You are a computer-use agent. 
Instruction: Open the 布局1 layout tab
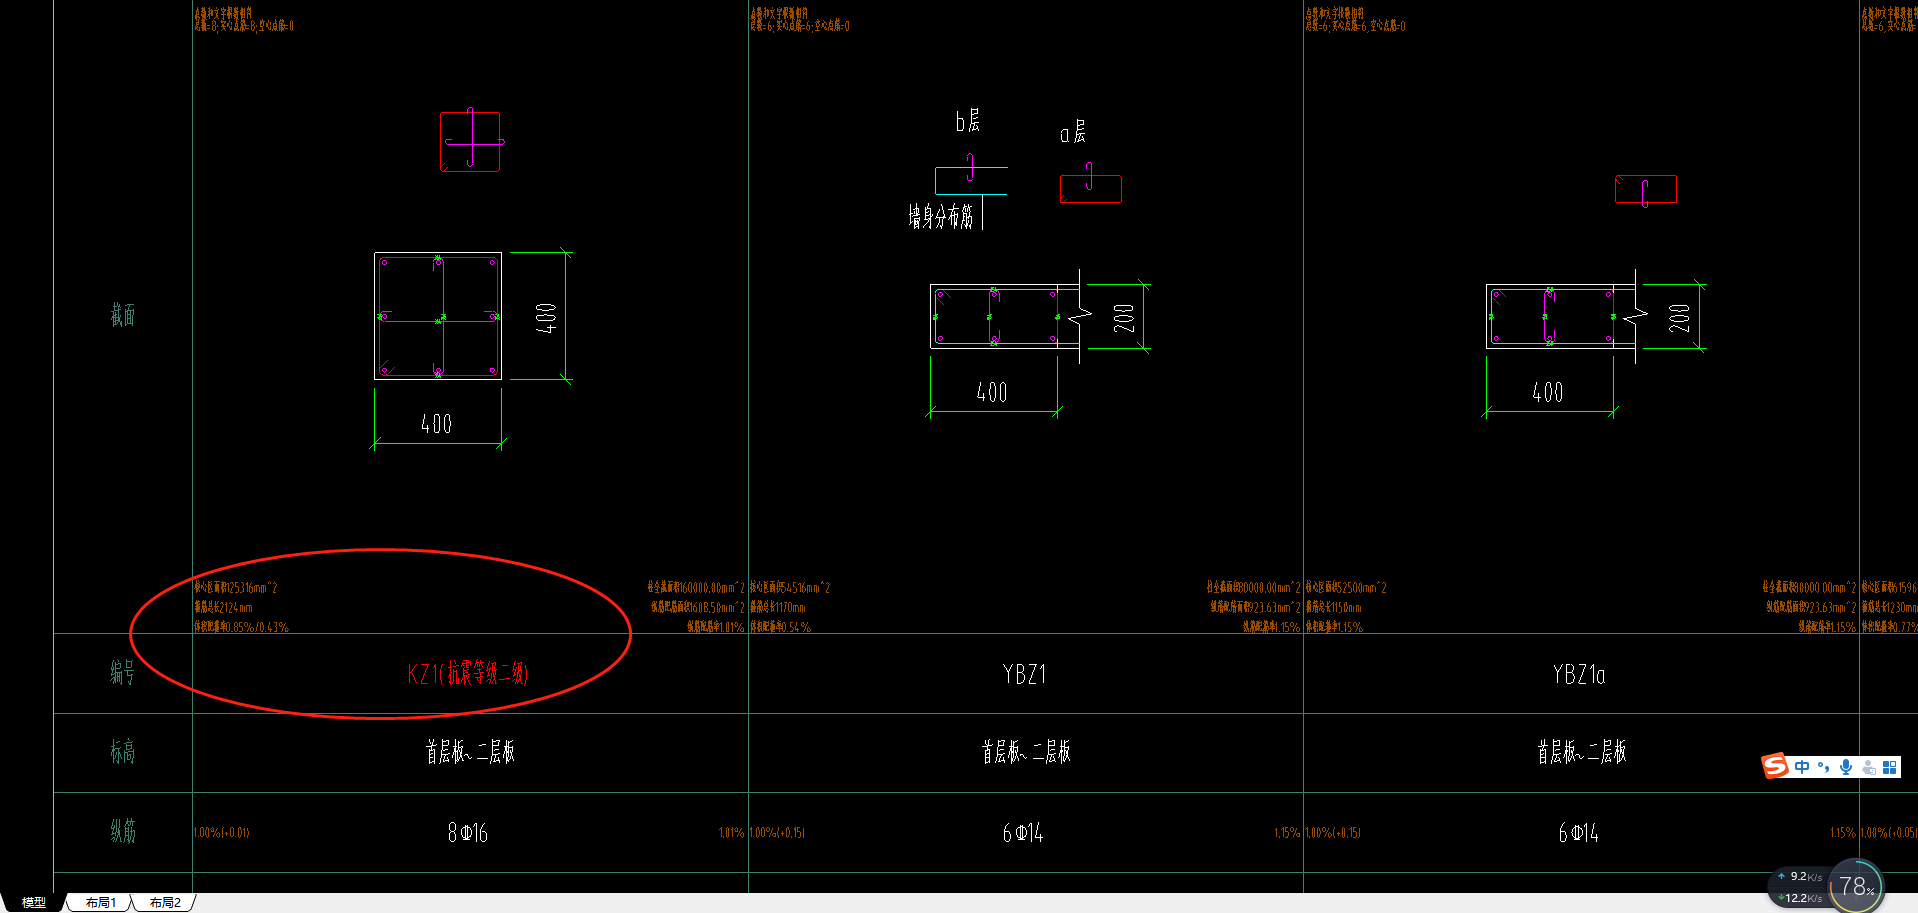tap(100, 902)
